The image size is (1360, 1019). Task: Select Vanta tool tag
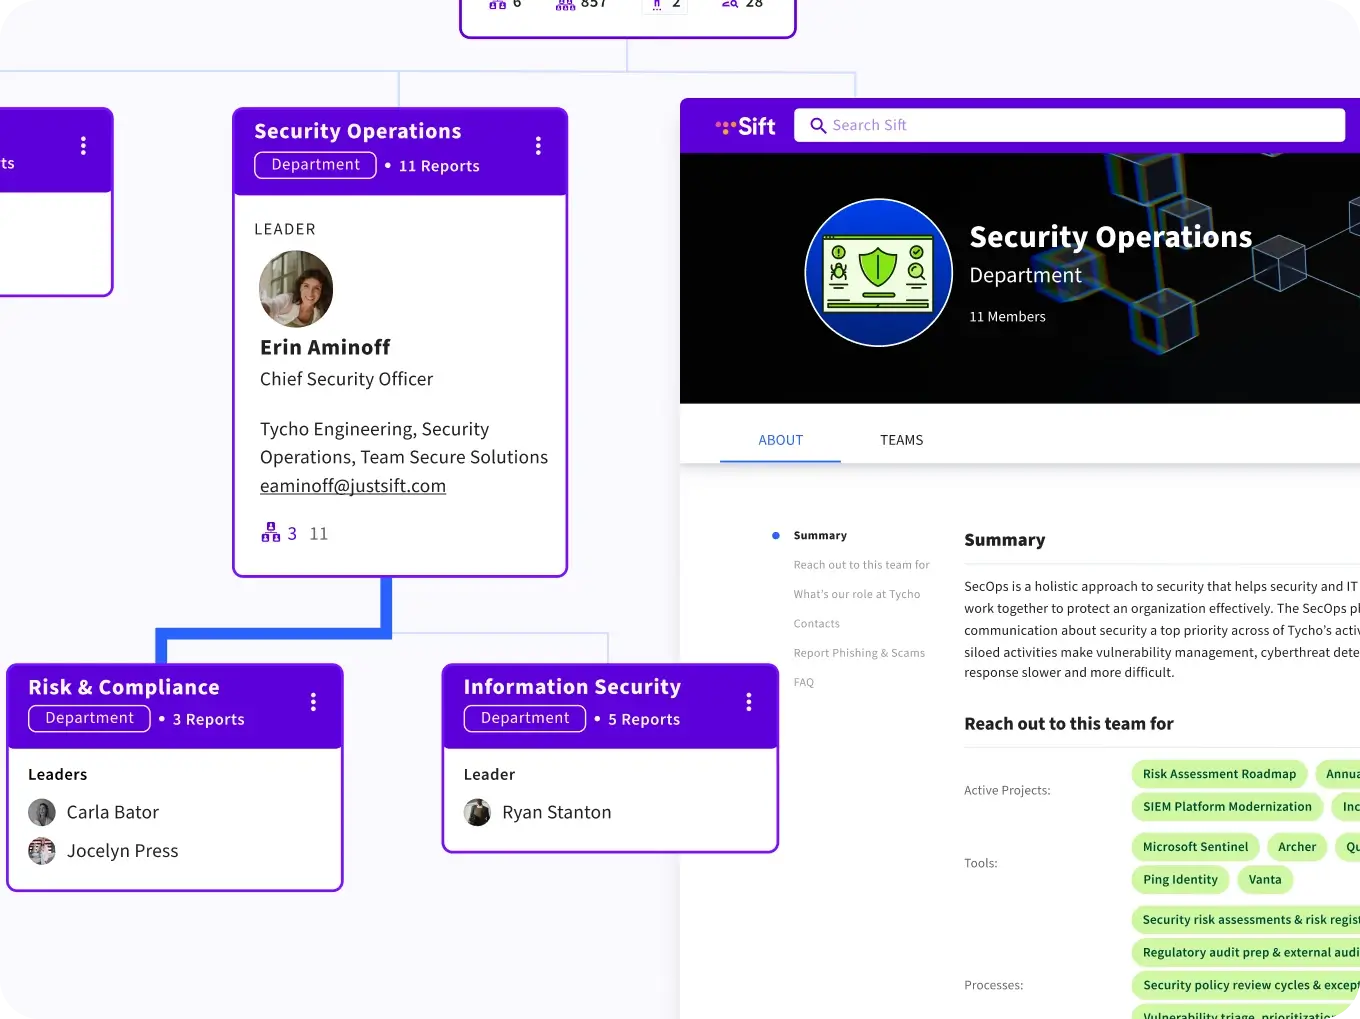coord(1265,880)
